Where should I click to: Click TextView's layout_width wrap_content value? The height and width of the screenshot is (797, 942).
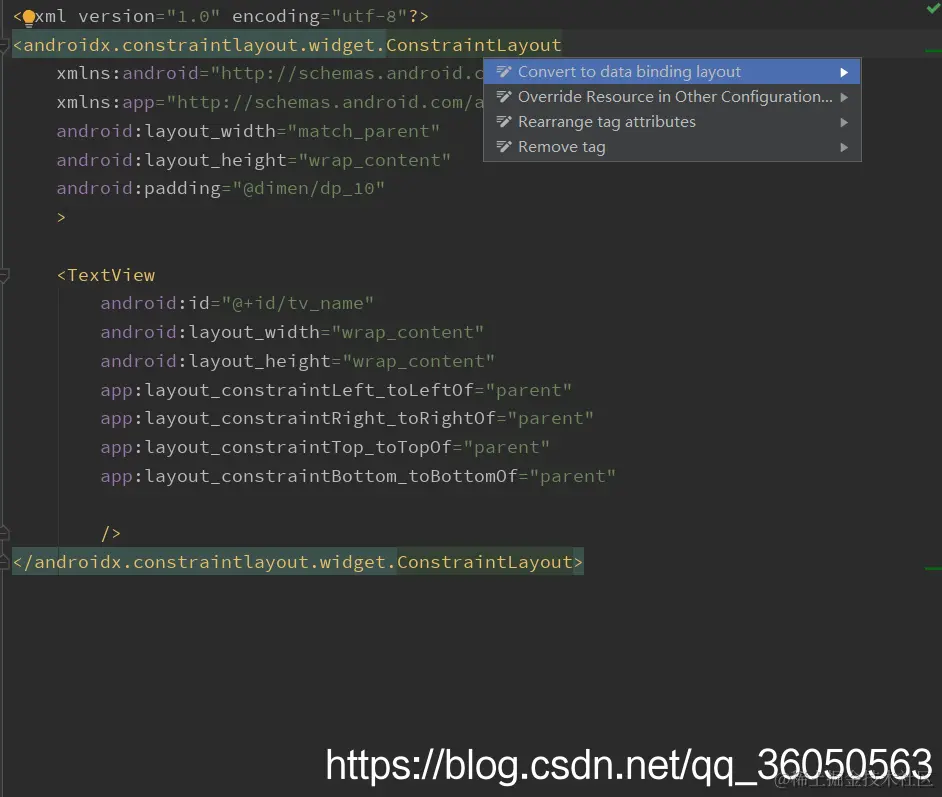pyautogui.click(x=408, y=332)
